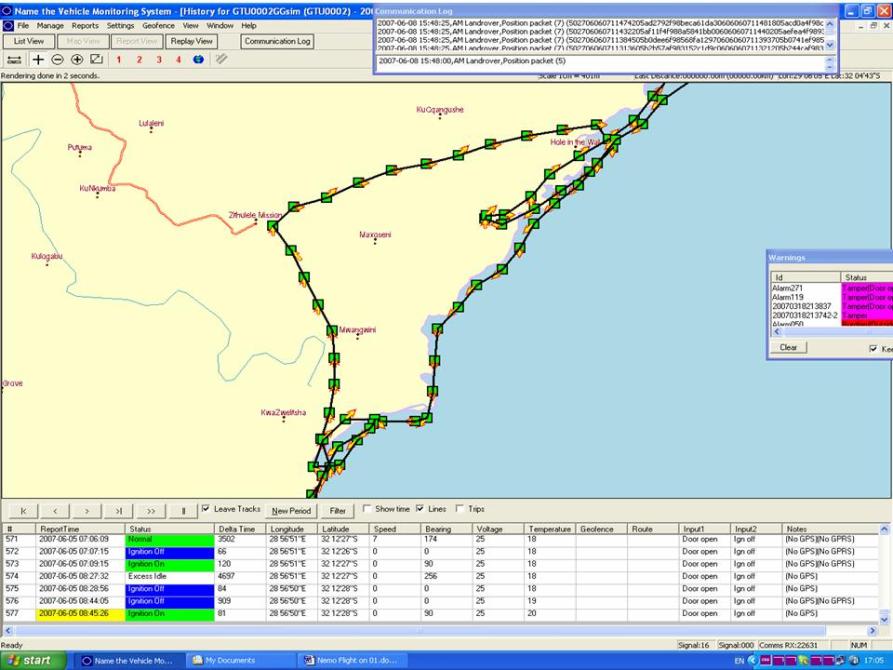This screenshot has height=670, width=893.
Task: Select the Excess Idle status in row 574
Action: pyautogui.click(x=170, y=577)
